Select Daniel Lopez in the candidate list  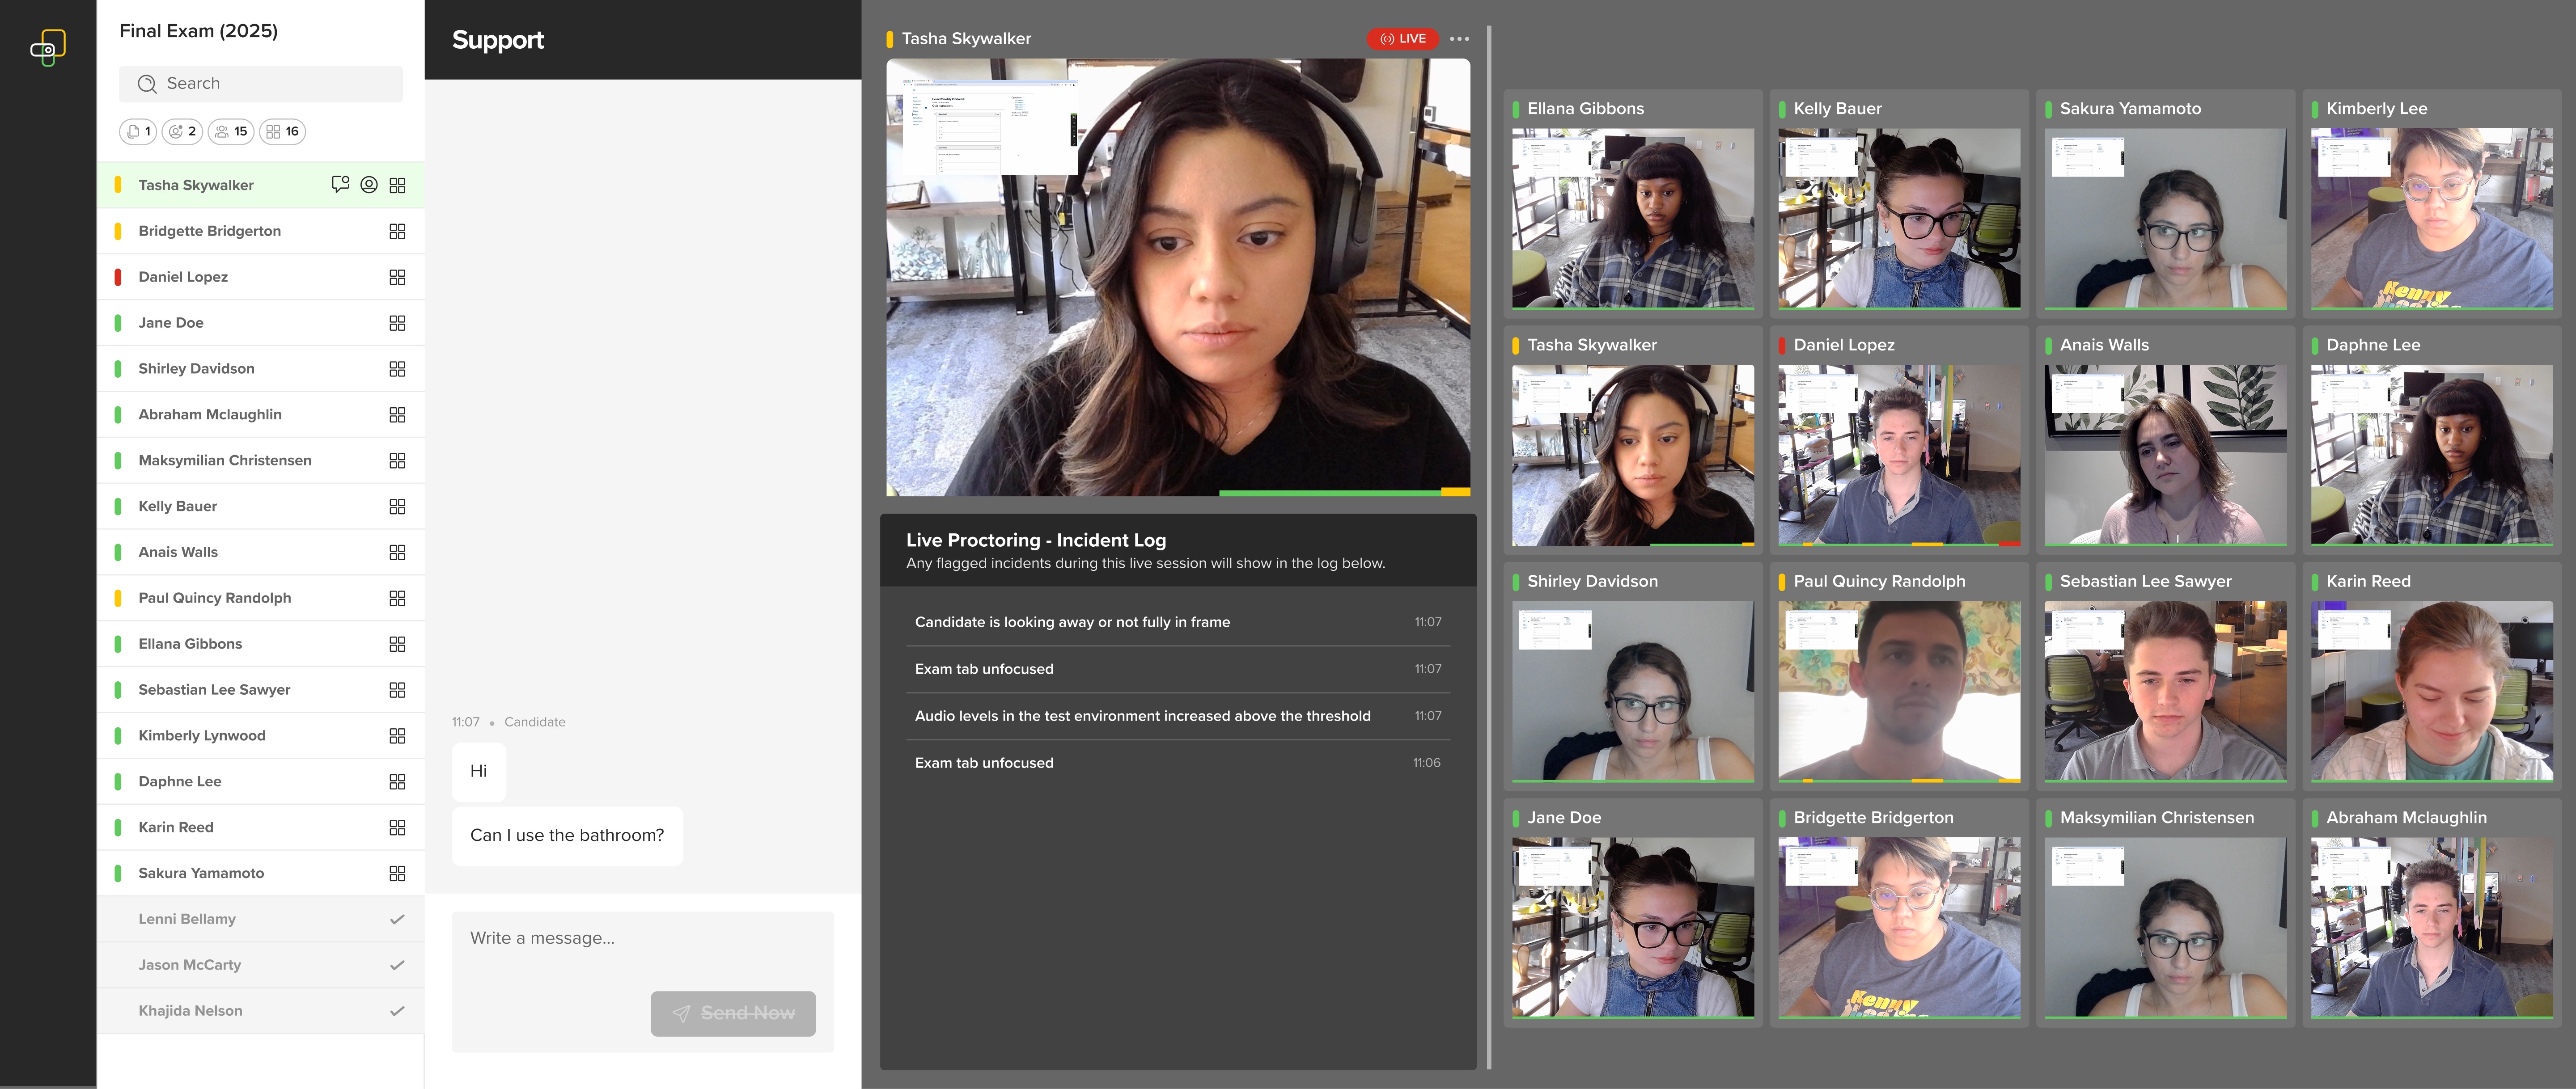click(261, 277)
